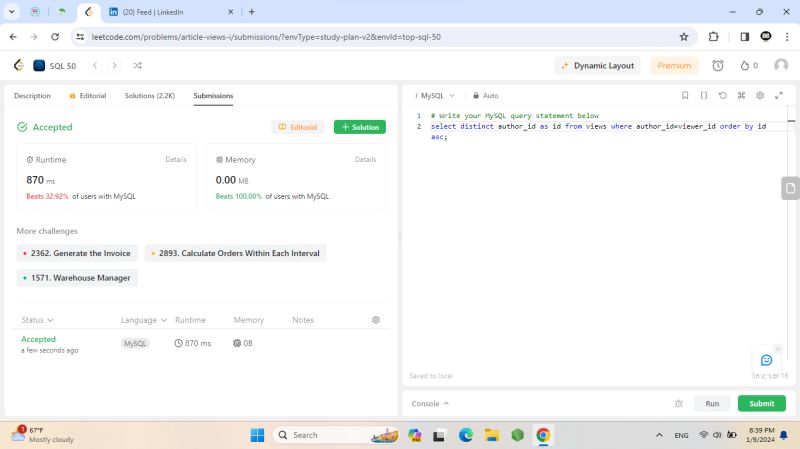The image size is (800, 449).
Task: Click the green Submit button
Action: tap(761, 403)
